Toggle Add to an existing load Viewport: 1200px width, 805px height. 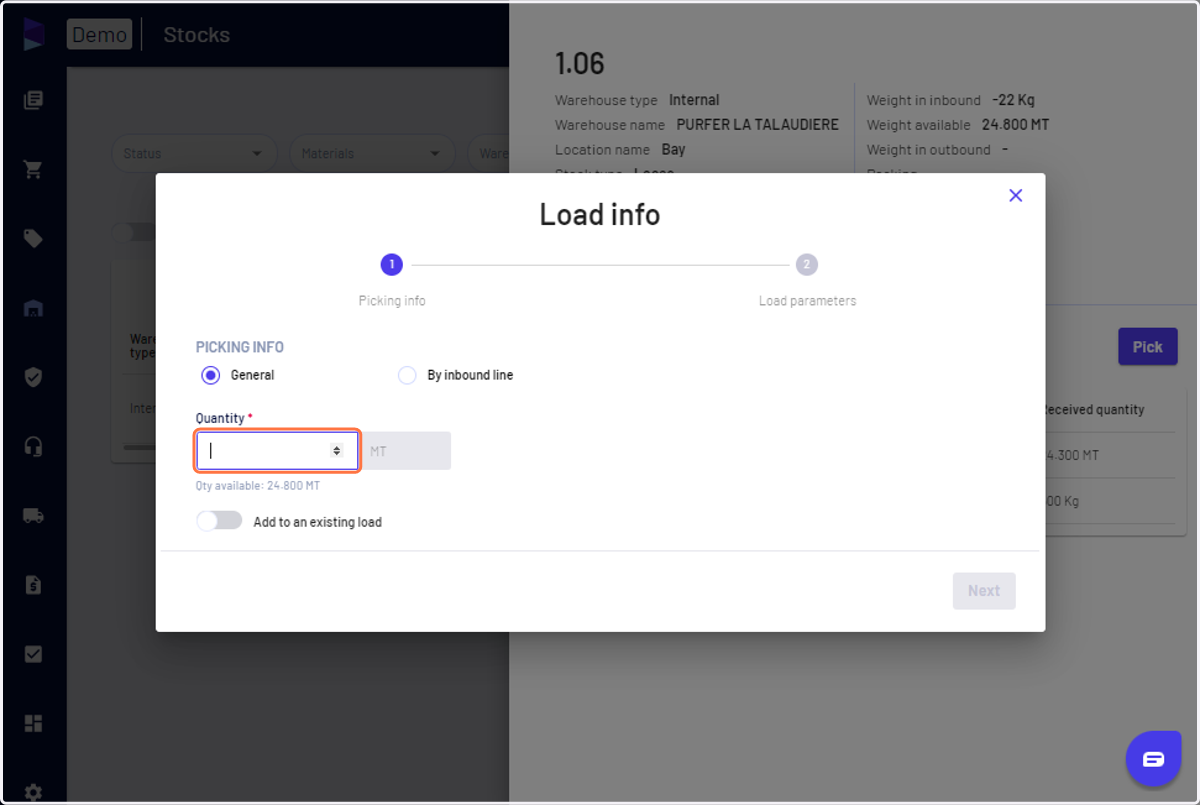[219, 521]
